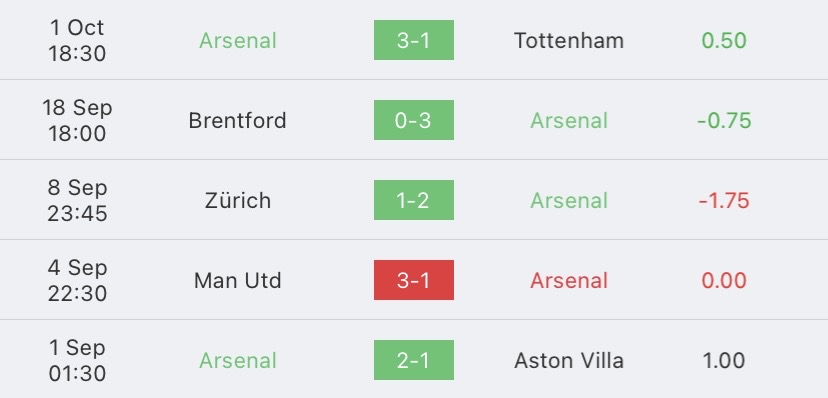Open the Tottenham team link
This screenshot has width=828, height=398.
pyautogui.click(x=569, y=41)
